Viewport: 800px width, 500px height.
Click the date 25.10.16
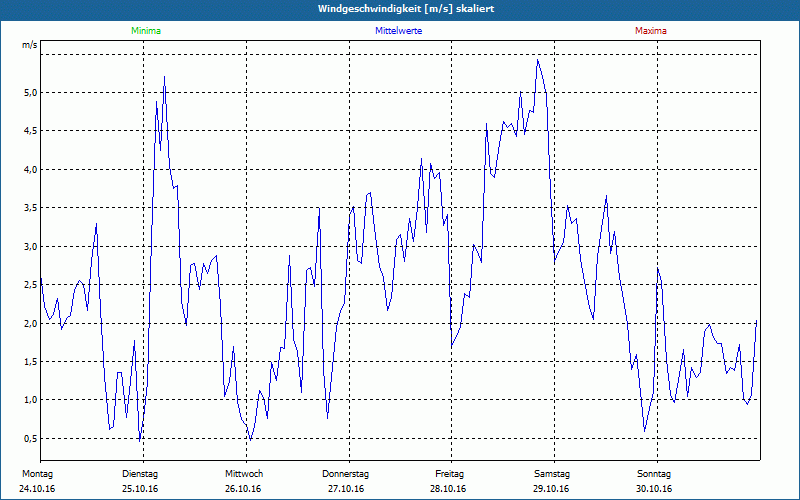point(140,489)
